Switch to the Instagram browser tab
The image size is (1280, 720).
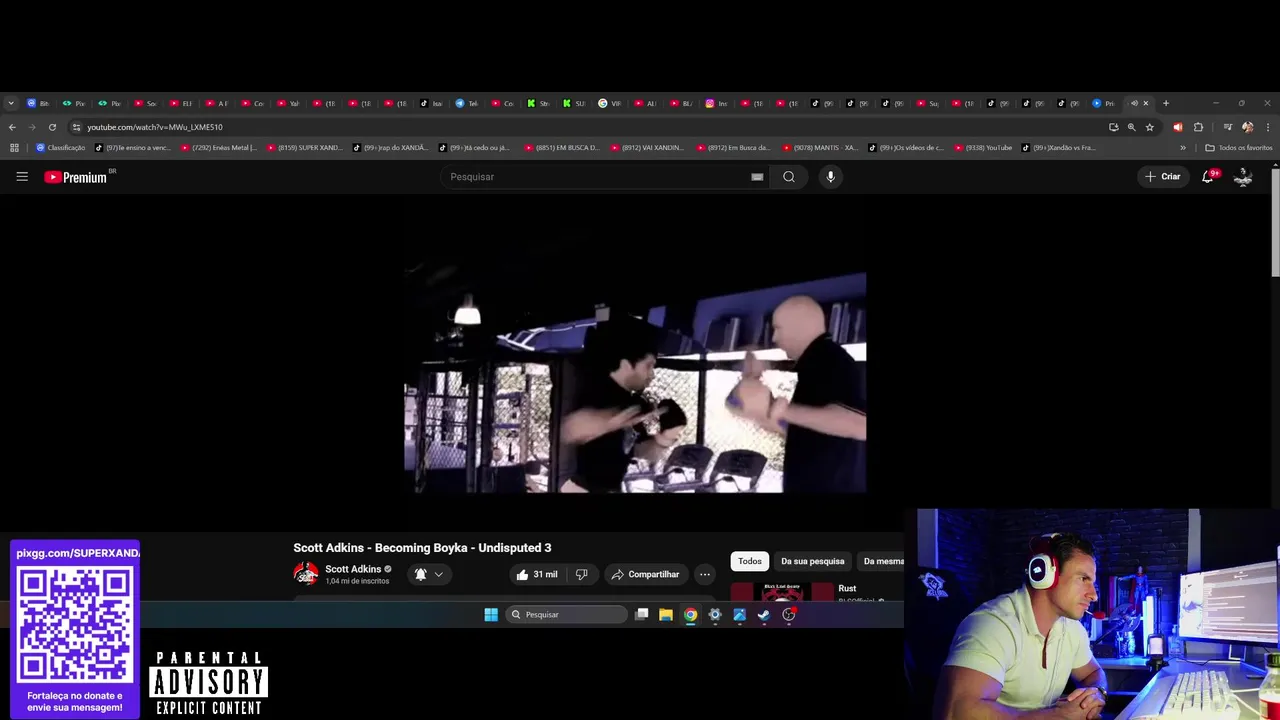pyautogui.click(x=716, y=103)
